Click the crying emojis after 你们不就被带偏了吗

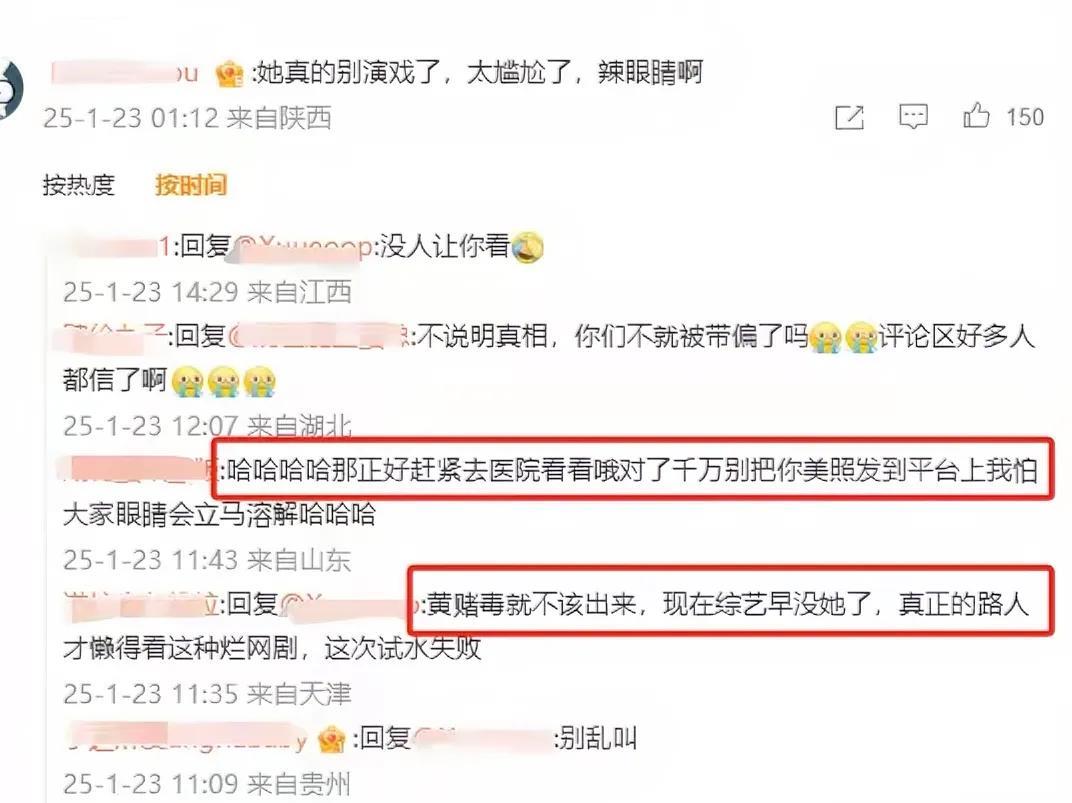point(843,336)
